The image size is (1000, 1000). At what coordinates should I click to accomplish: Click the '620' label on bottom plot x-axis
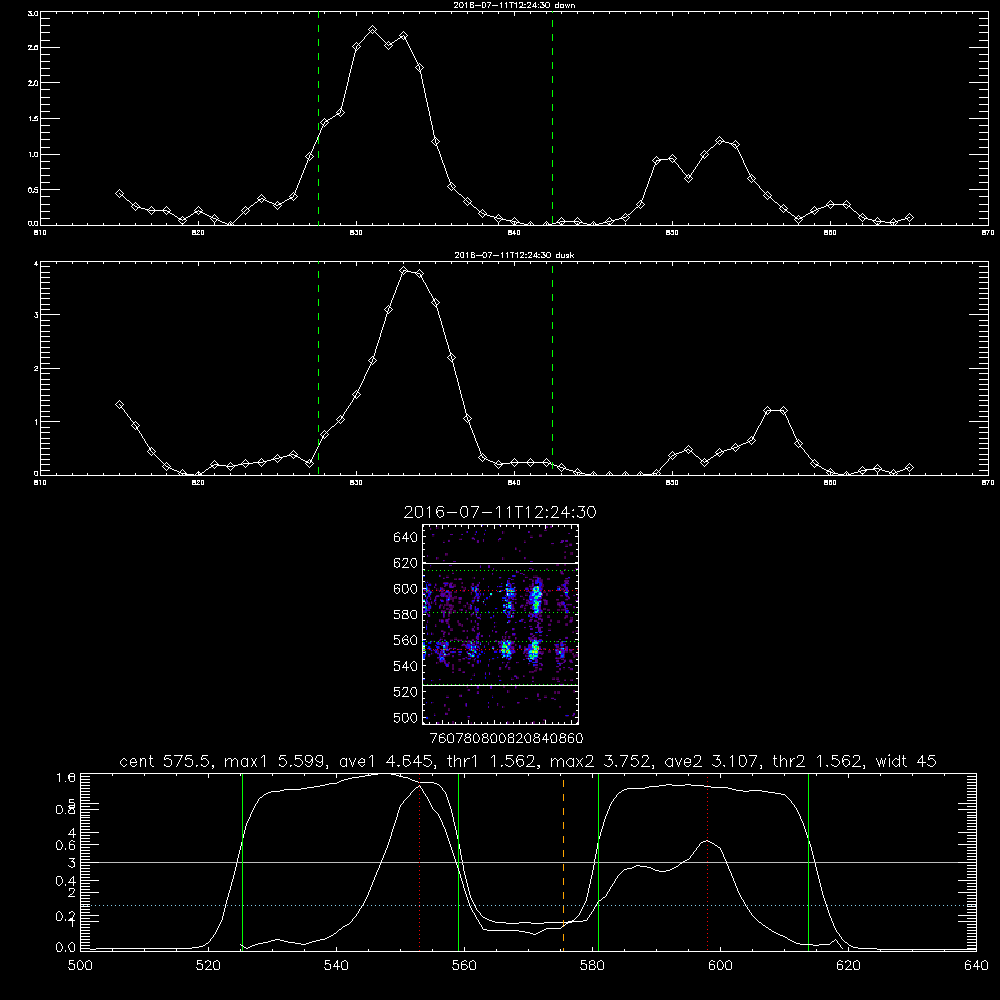848,966
